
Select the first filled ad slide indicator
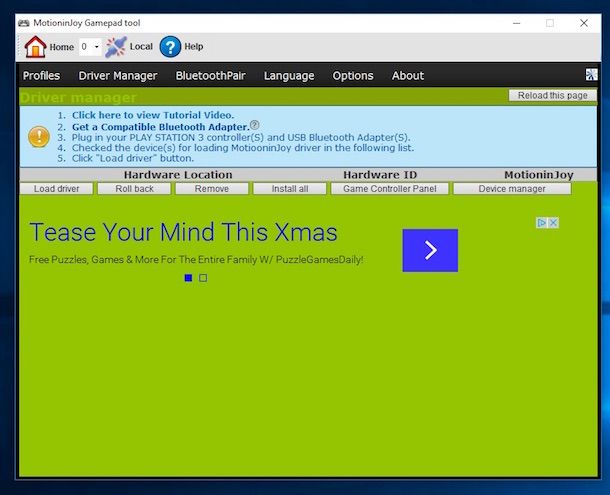pos(188,278)
